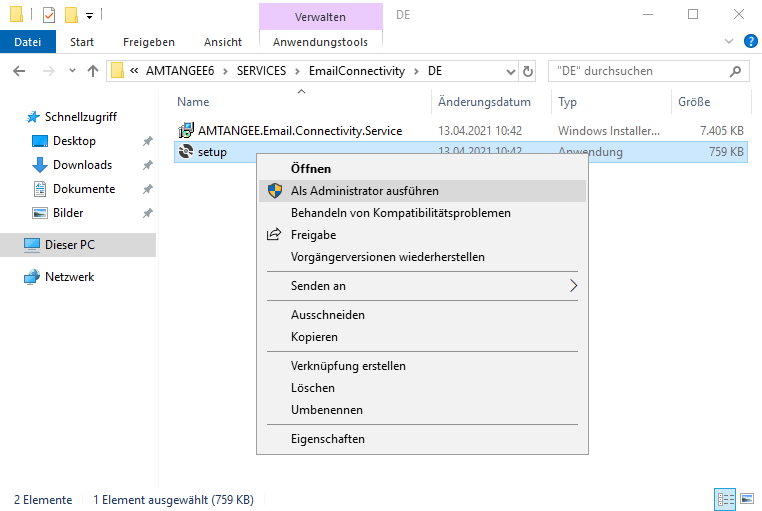Choose Eigenschaften in the context menu
The height and width of the screenshot is (511, 762).
click(422, 439)
